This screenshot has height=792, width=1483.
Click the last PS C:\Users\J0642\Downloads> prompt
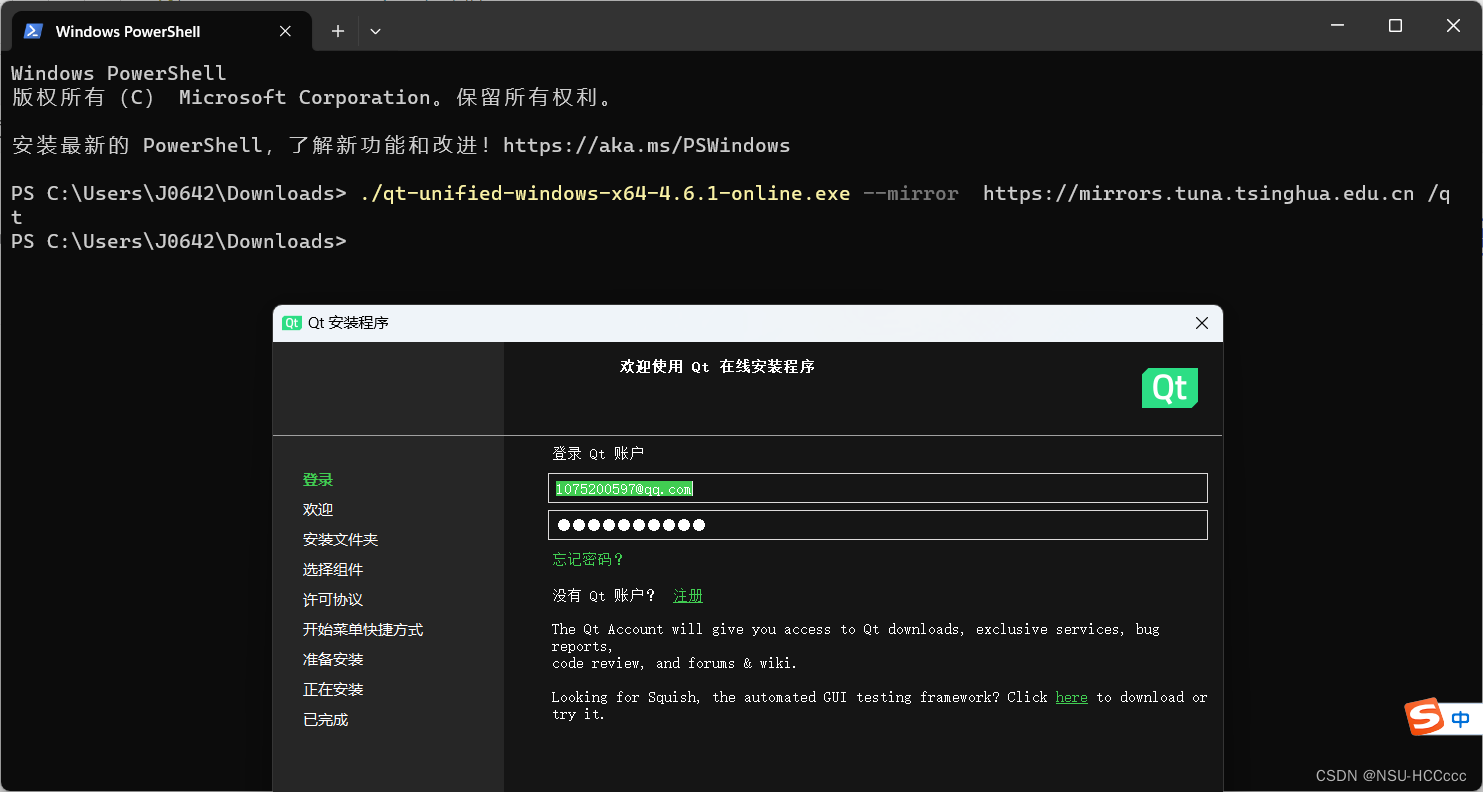pyautogui.click(x=178, y=241)
